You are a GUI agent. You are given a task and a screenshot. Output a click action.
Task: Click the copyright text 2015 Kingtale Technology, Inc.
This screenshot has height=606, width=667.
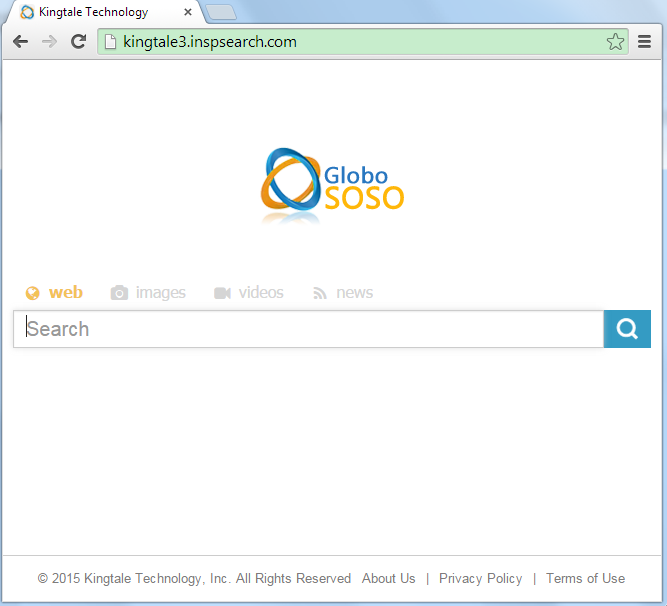pyautogui.click(x=194, y=578)
